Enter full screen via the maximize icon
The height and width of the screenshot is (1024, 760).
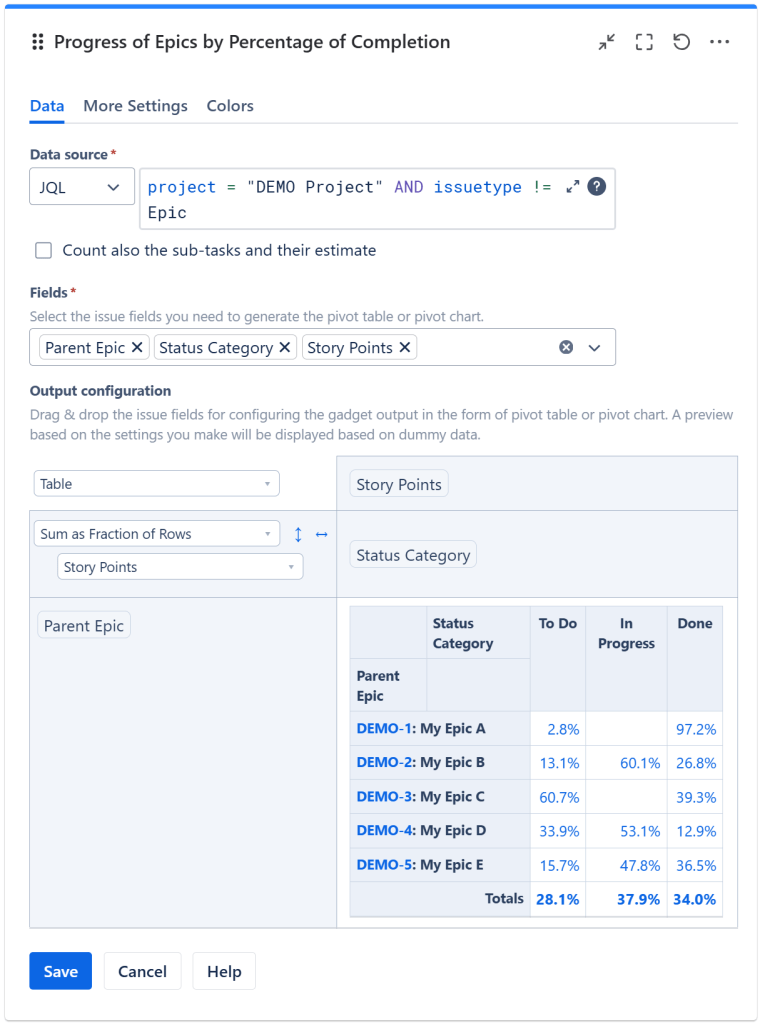pos(644,42)
